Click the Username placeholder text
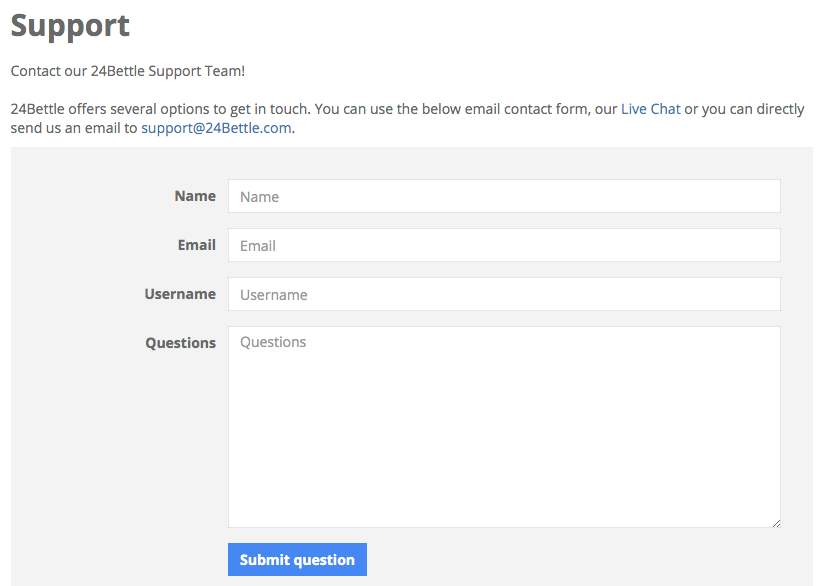The height and width of the screenshot is (586, 823). point(273,295)
